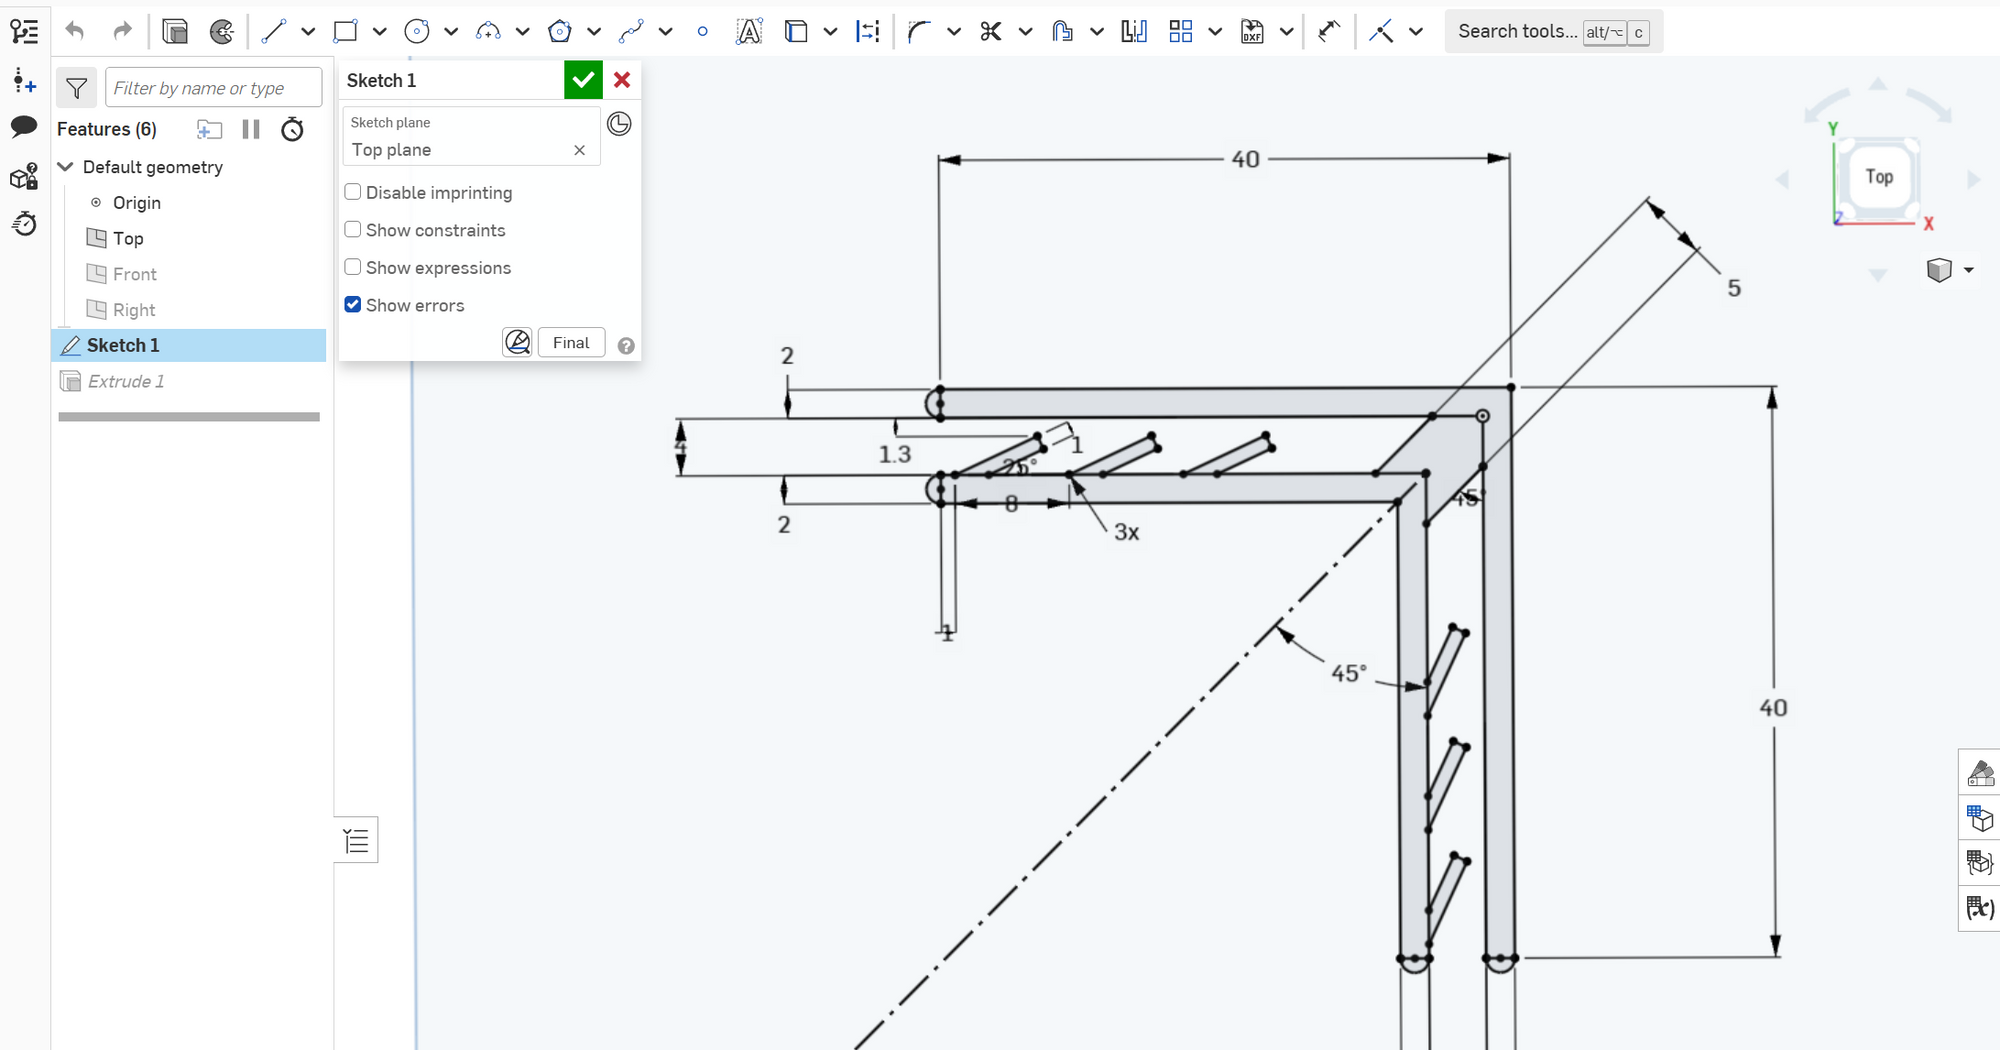
Task: Open the variable table (x) icon
Action: pyautogui.click(x=1980, y=907)
